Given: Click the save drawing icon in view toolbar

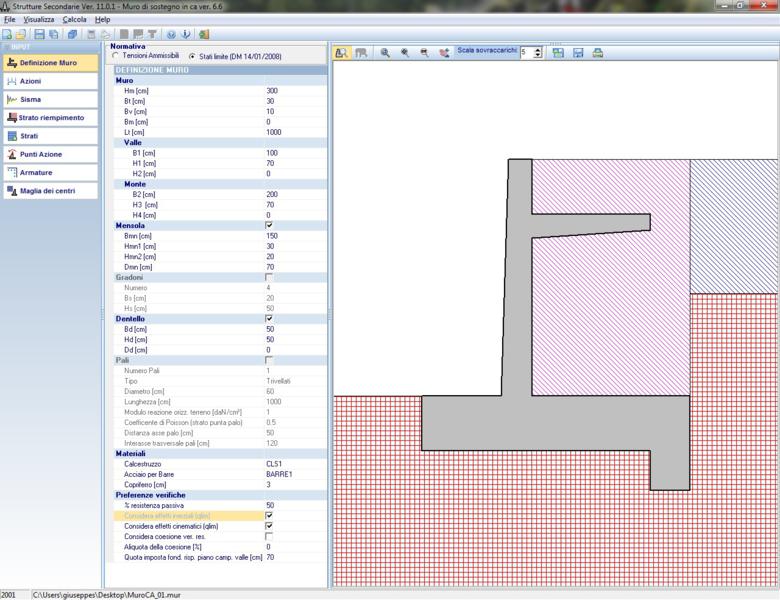Looking at the screenshot, I should [x=578, y=52].
